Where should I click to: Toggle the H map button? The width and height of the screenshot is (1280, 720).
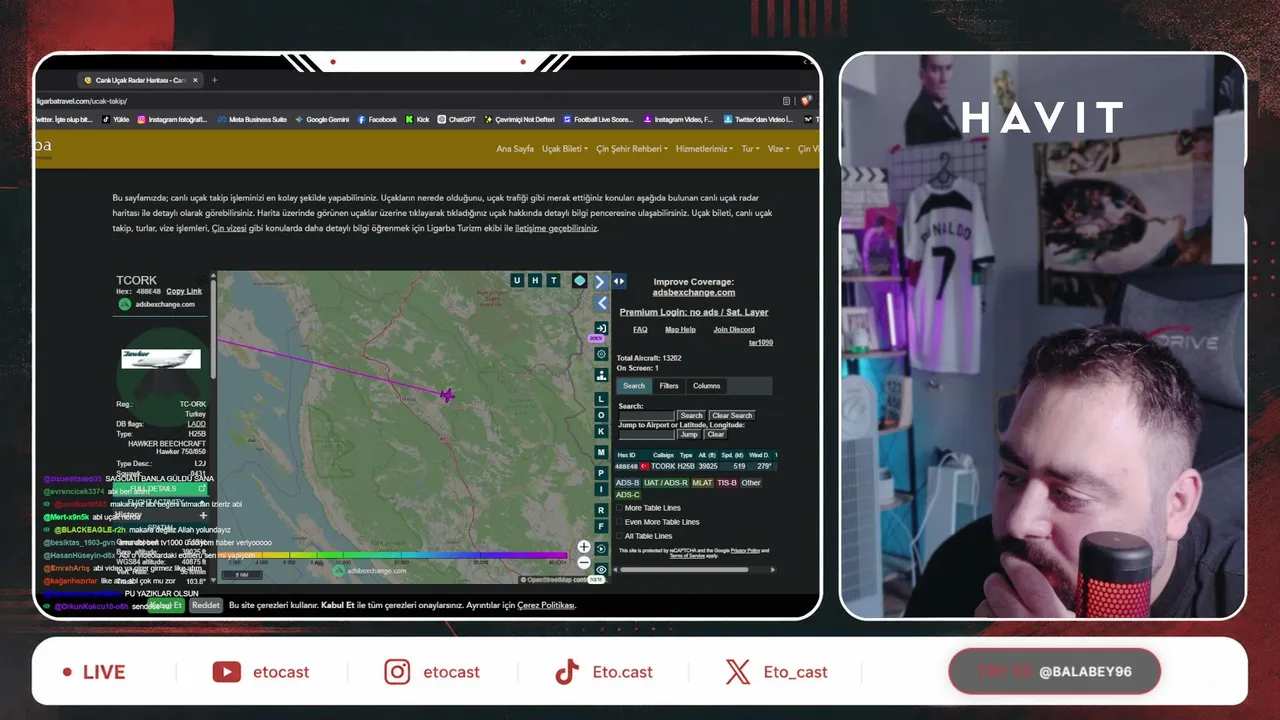click(535, 281)
